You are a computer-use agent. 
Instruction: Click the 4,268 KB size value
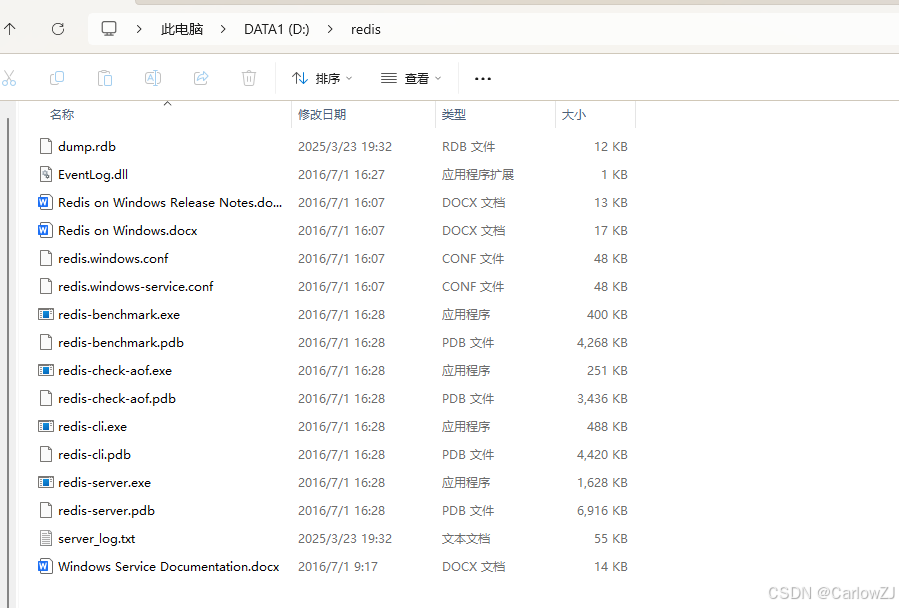[602, 342]
